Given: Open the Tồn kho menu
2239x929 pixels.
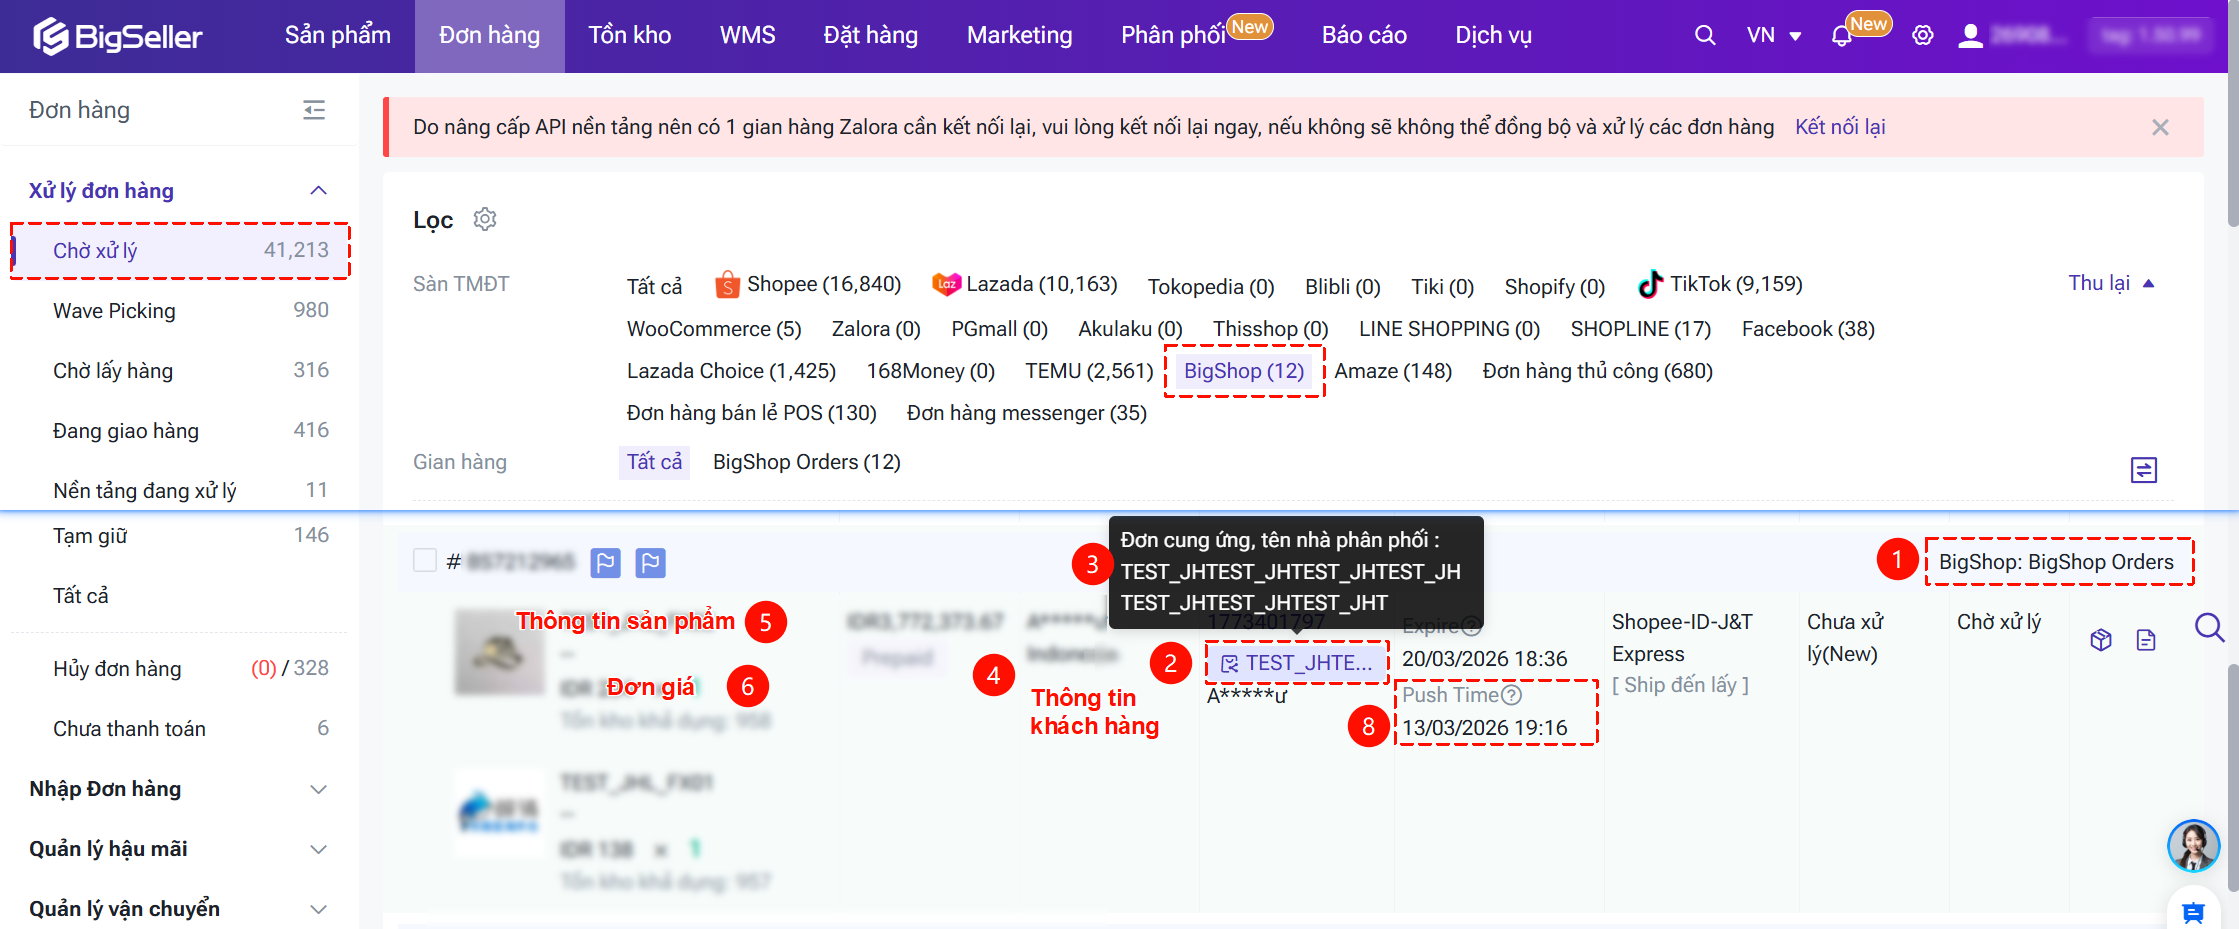Looking at the screenshot, I should click(x=629, y=36).
